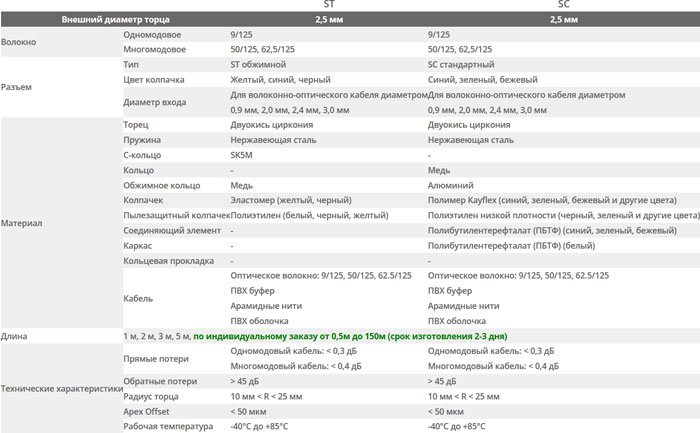Click the ST column heading
The image size is (700, 433).
point(329,4)
